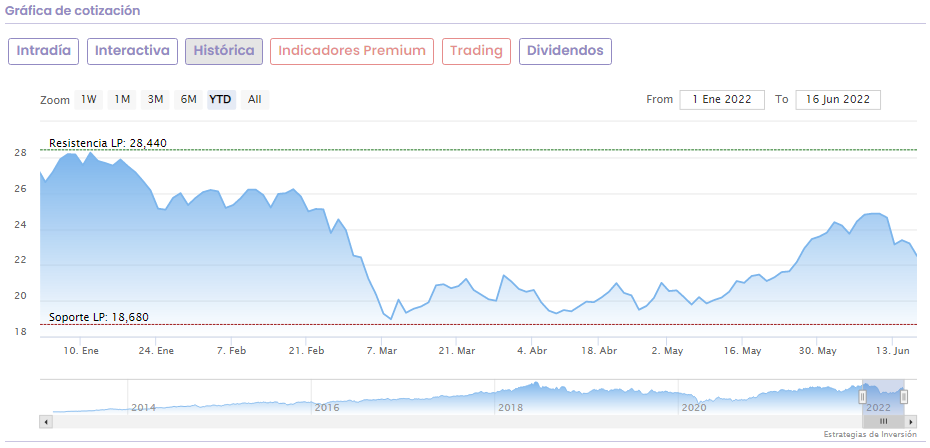Screen dimensions: 930x448
Task: Open the Intradía chart tab
Action: click(x=43, y=51)
